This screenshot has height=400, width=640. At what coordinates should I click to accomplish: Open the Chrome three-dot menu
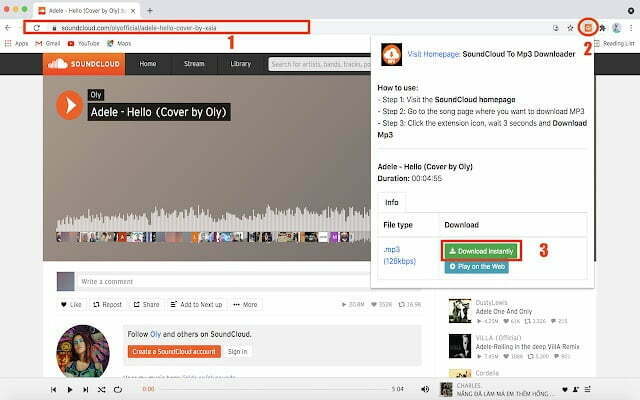(631, 28)
